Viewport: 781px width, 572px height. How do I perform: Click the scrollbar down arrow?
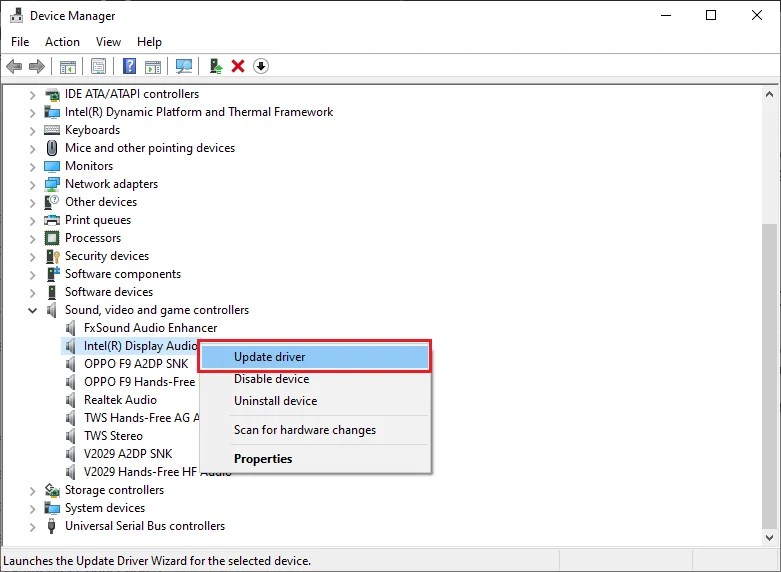[x=769, y=538]
